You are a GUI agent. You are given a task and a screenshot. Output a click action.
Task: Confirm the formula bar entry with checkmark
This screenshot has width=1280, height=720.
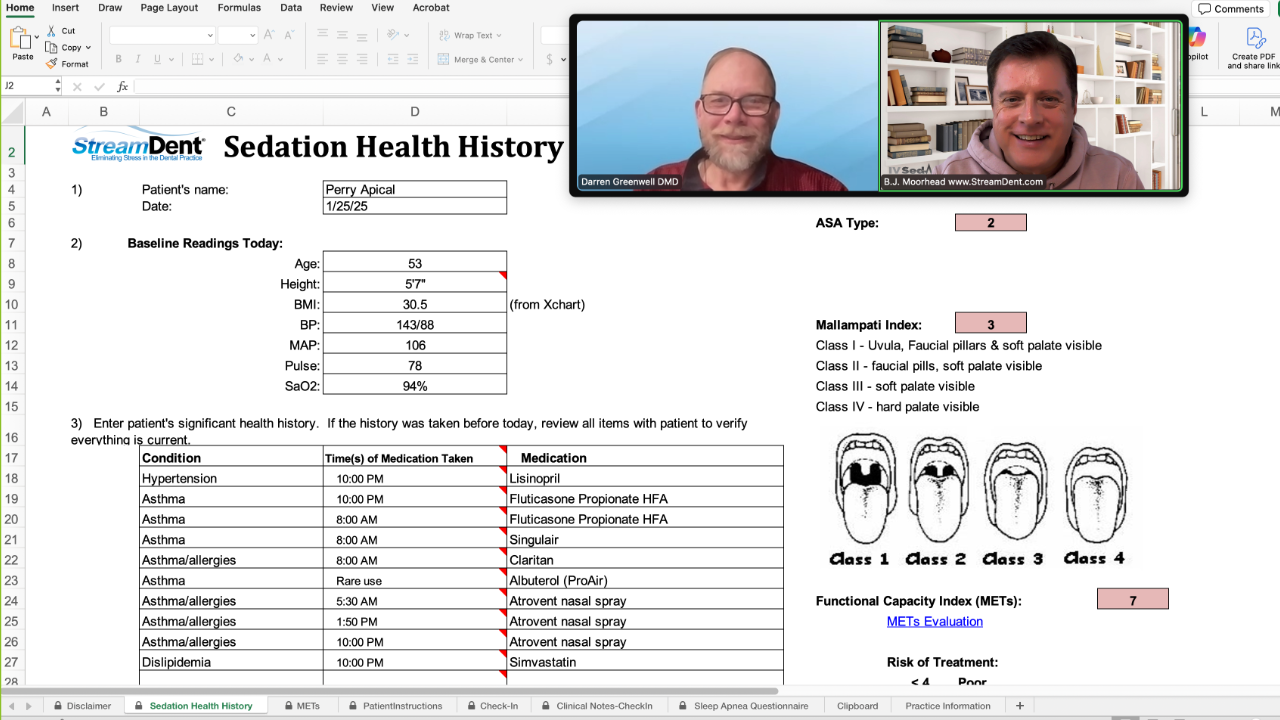point(98,86)
